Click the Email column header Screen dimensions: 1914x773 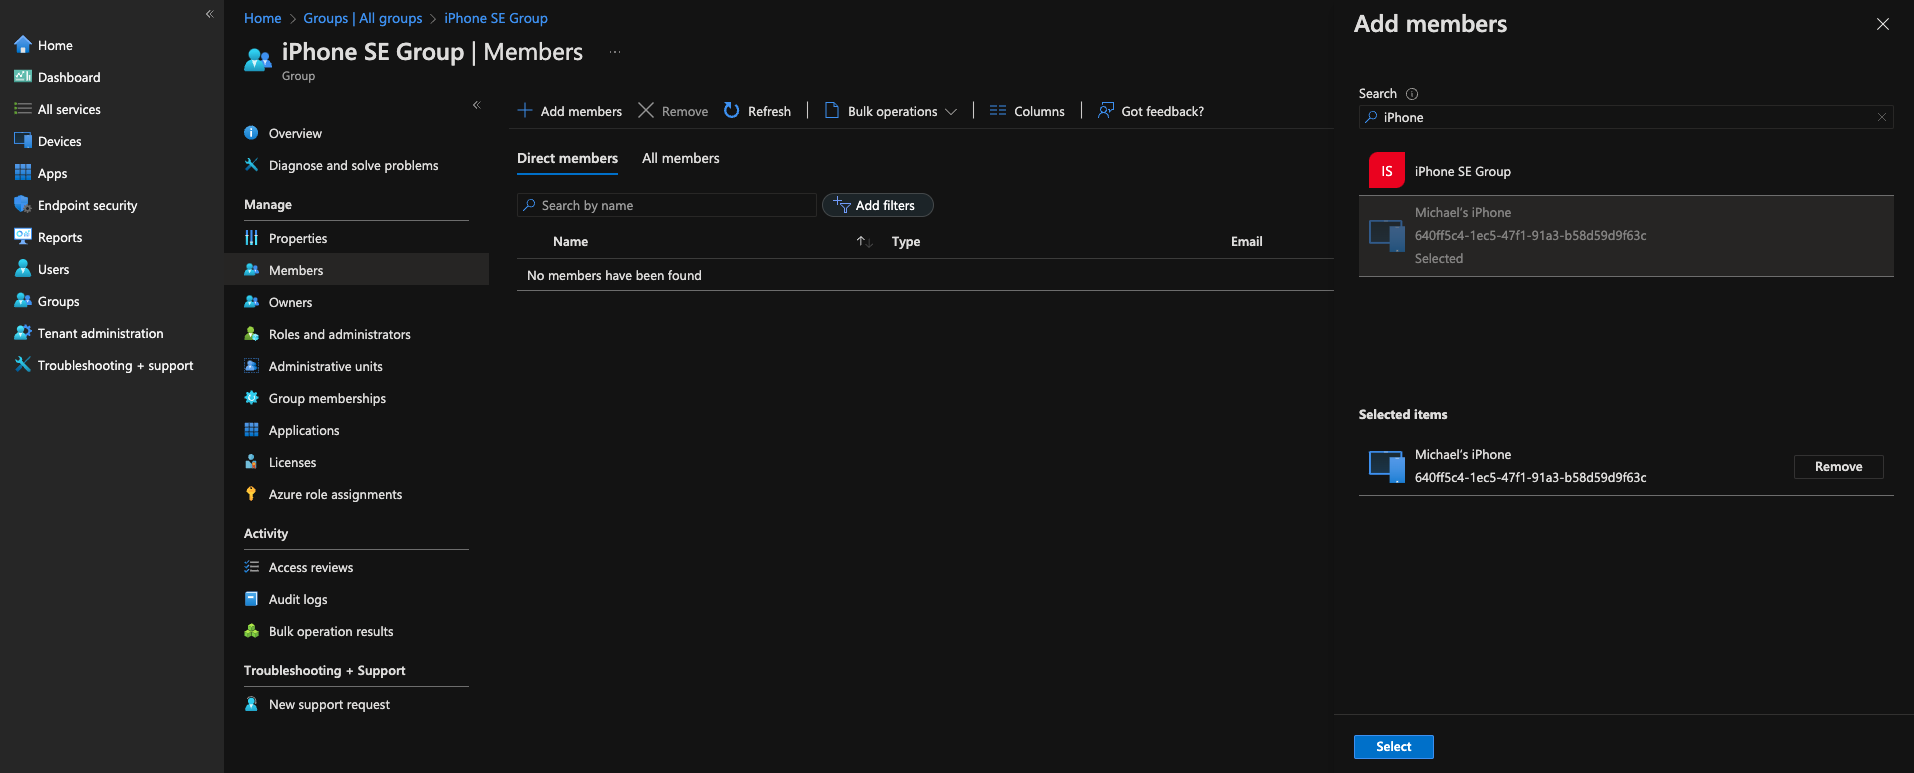click(1246, 242)
